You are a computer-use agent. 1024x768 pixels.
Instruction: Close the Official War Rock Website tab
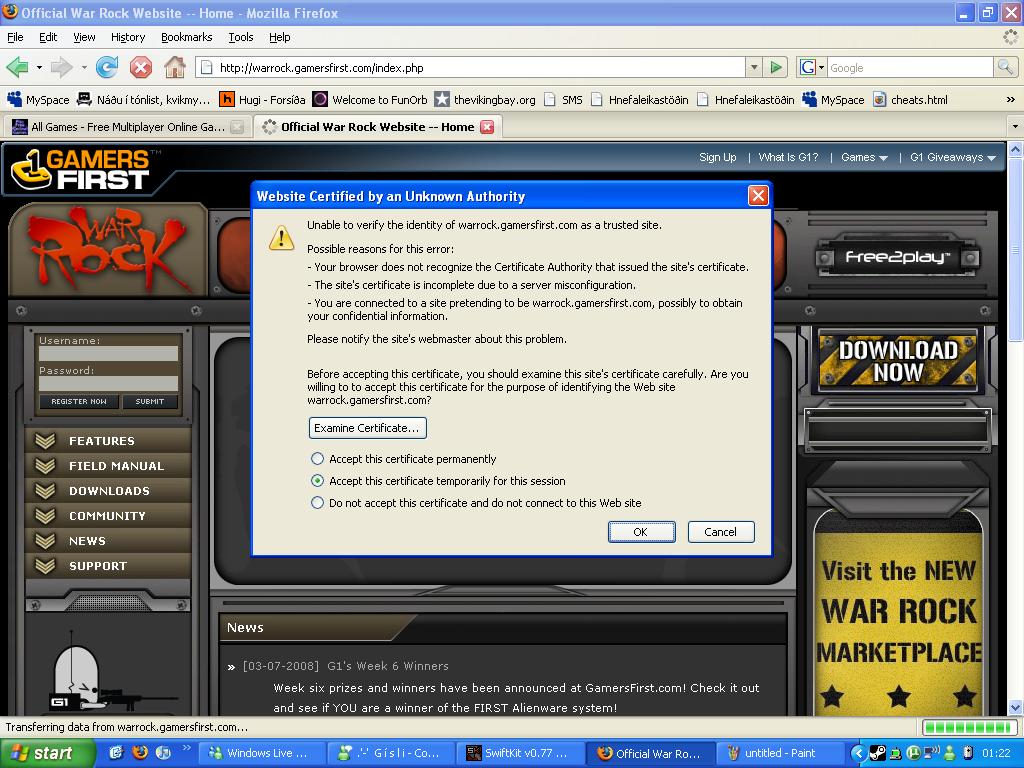pyautogui.click(x=487, y=127)
